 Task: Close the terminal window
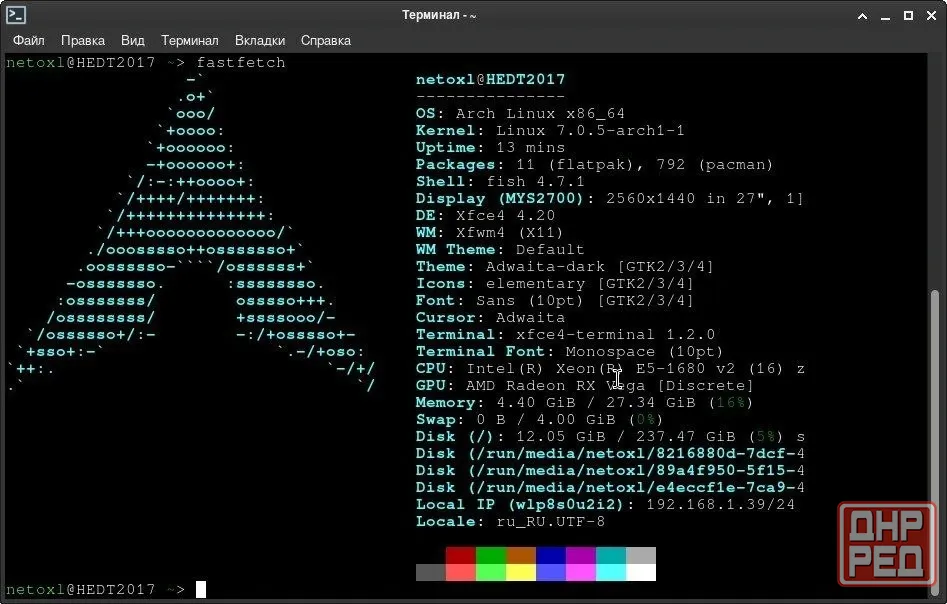click(x=931, y=16)
